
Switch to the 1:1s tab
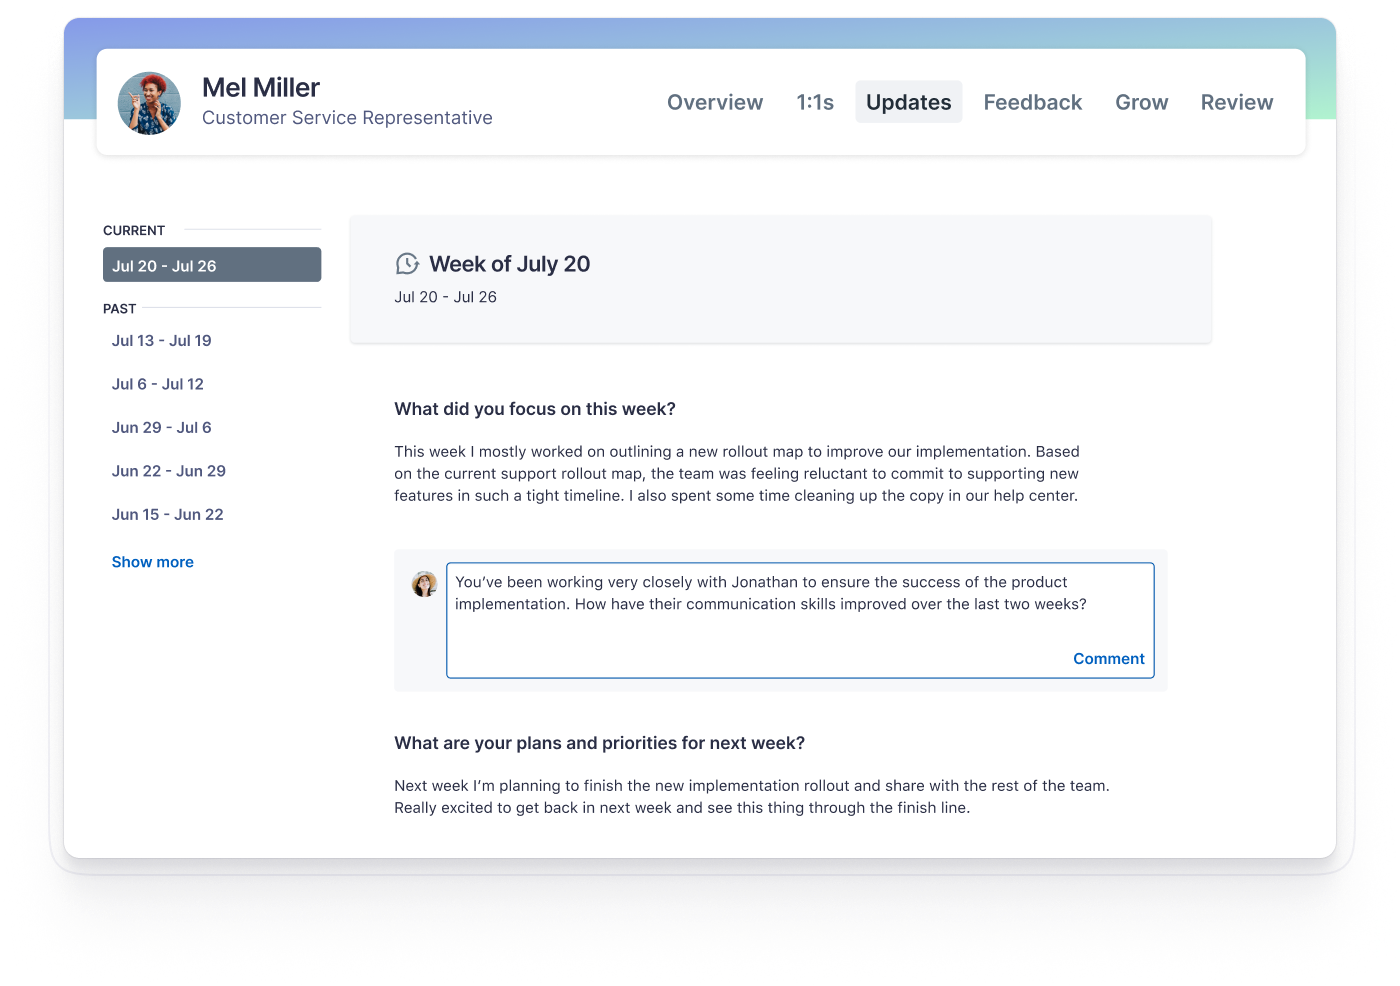click(x=814, y=102)
